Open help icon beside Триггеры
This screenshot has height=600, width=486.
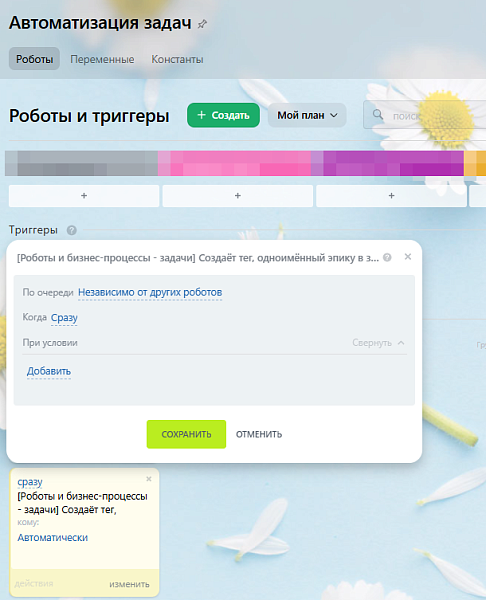(72, 230)
